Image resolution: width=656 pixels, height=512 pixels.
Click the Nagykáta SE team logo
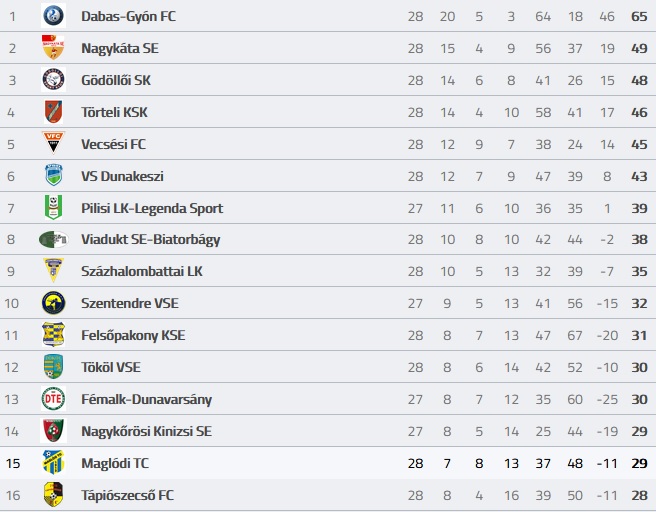click(54, 47)
